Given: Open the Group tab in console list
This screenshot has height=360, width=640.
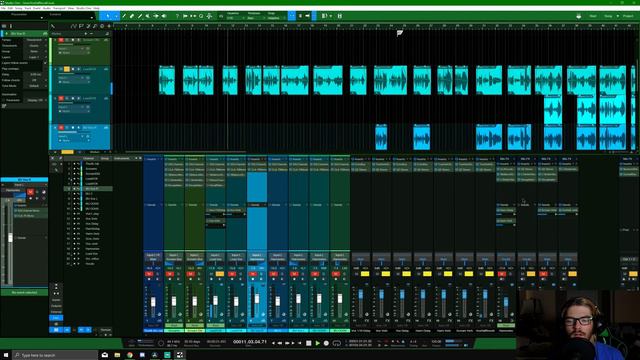Looking at the screenshot, I should pyautogui.click(x=105, y=158).
